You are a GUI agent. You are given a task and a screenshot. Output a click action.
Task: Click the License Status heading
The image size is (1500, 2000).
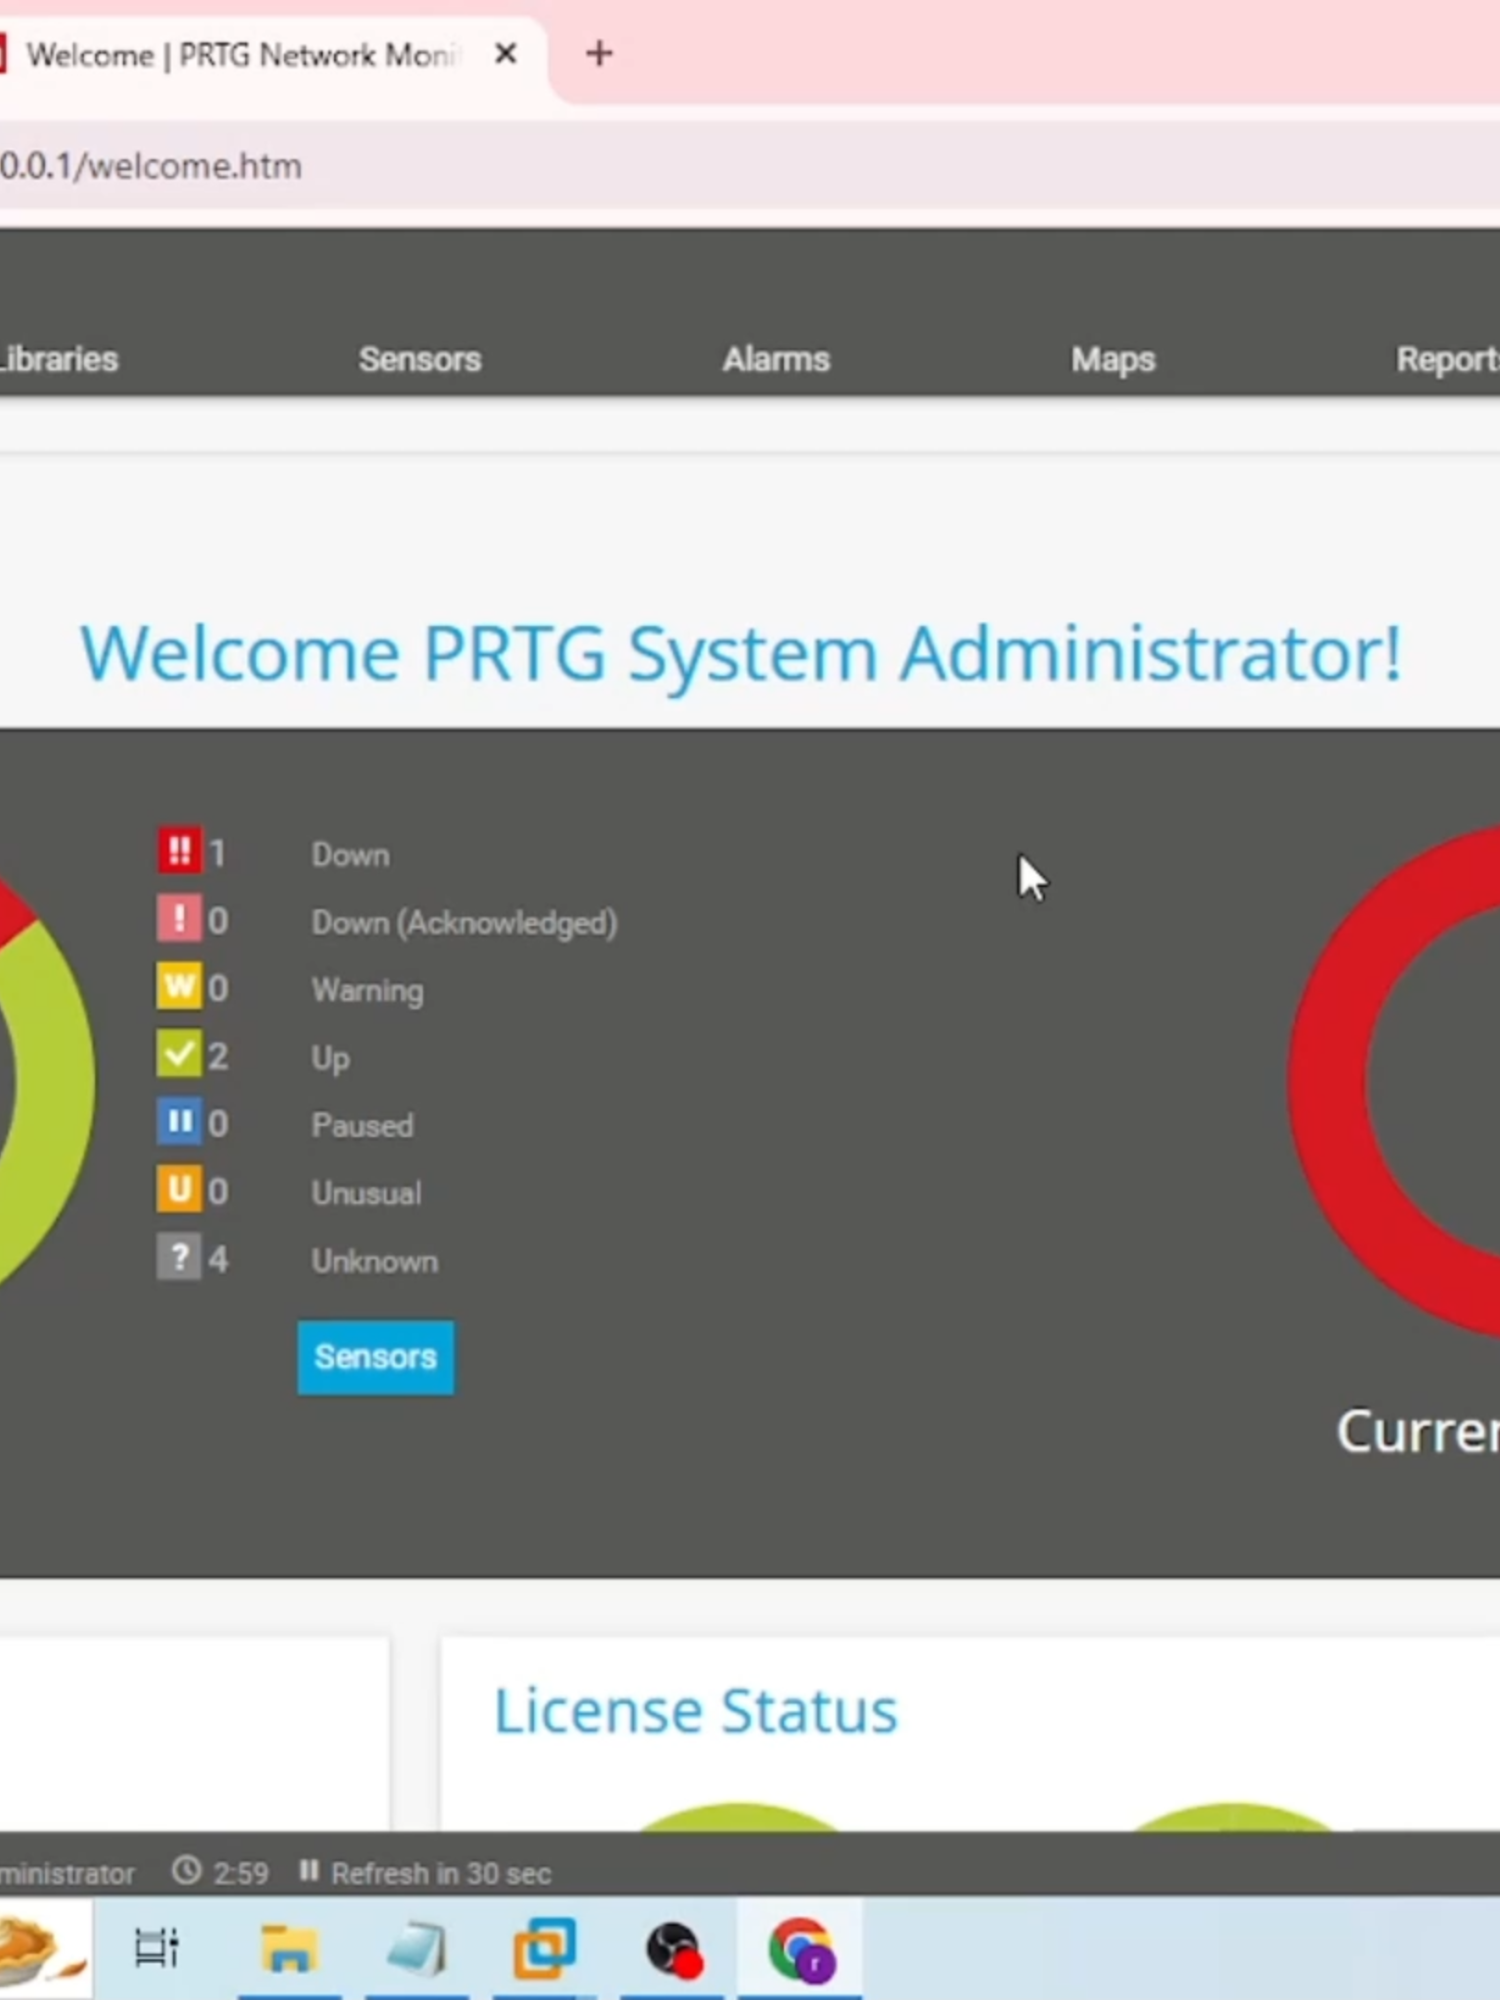696,1711
